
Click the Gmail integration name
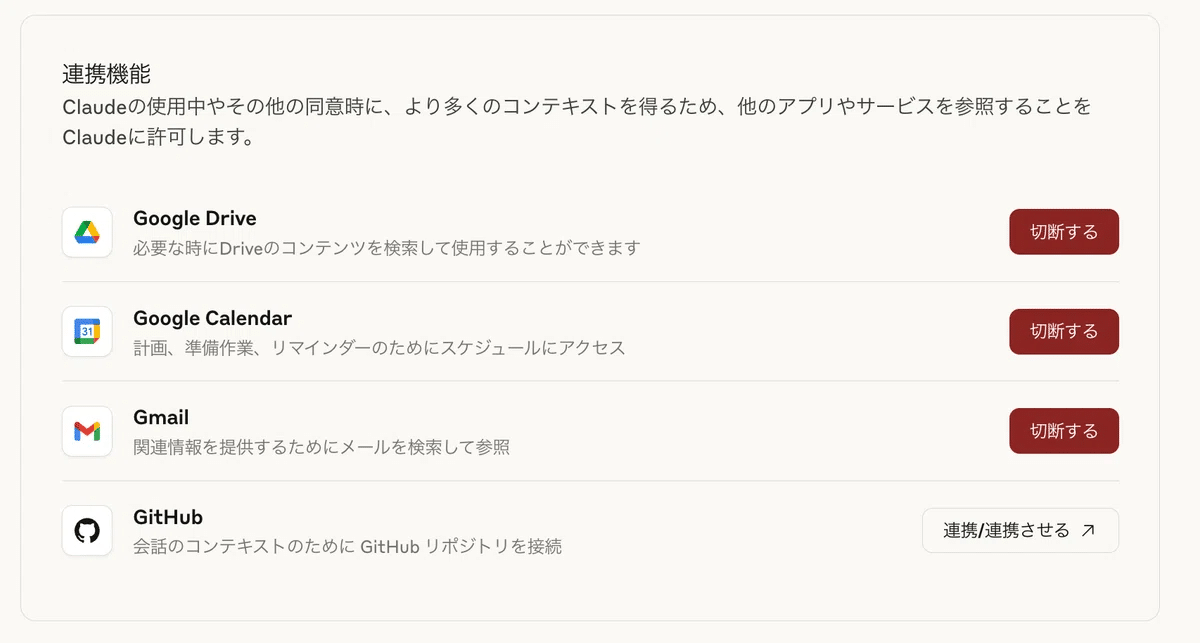coord(161,417)
